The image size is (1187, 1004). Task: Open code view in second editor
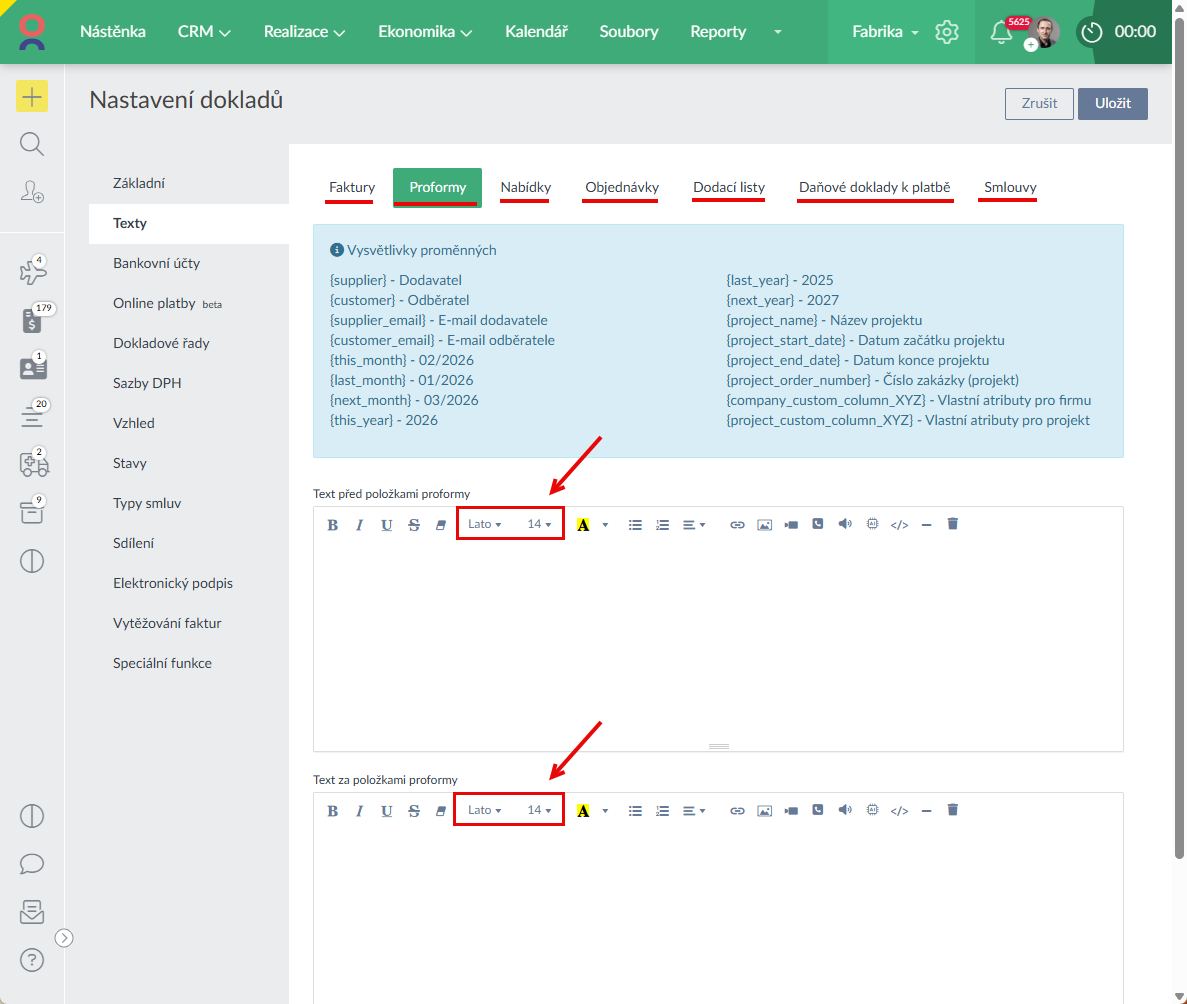(899, 810)
